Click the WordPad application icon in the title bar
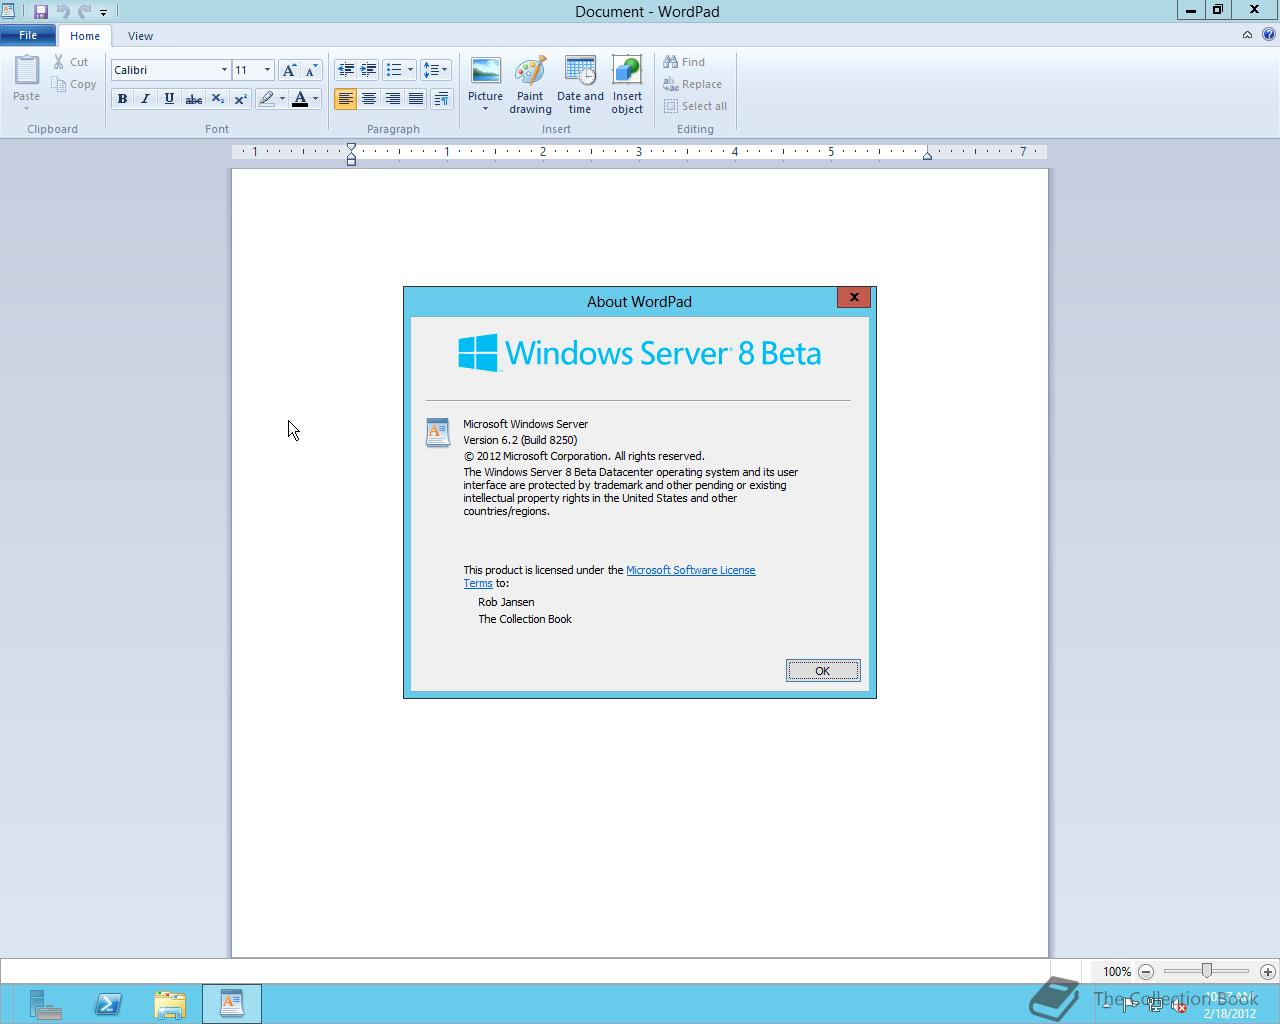This screenshot has width=1280, height=1024. point(8,12)
